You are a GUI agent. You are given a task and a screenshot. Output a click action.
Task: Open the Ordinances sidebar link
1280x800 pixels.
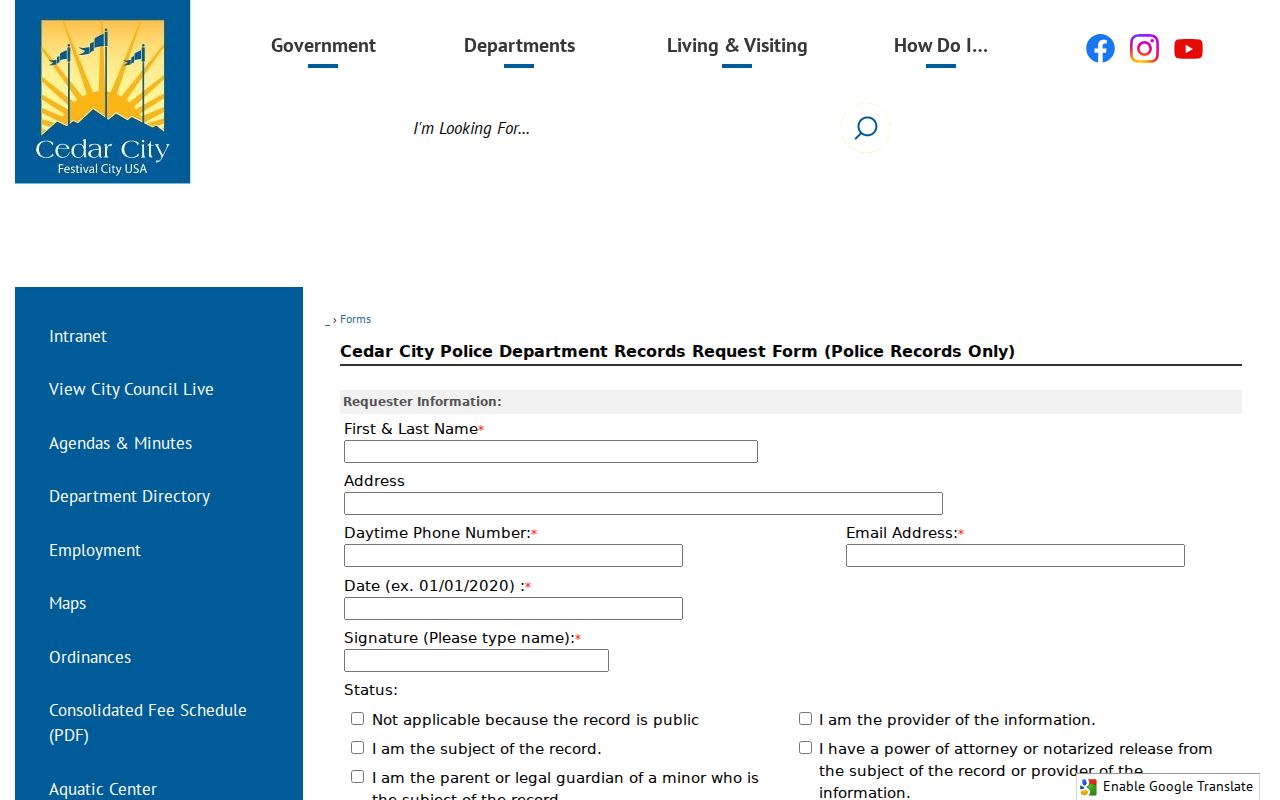(90, 657)
